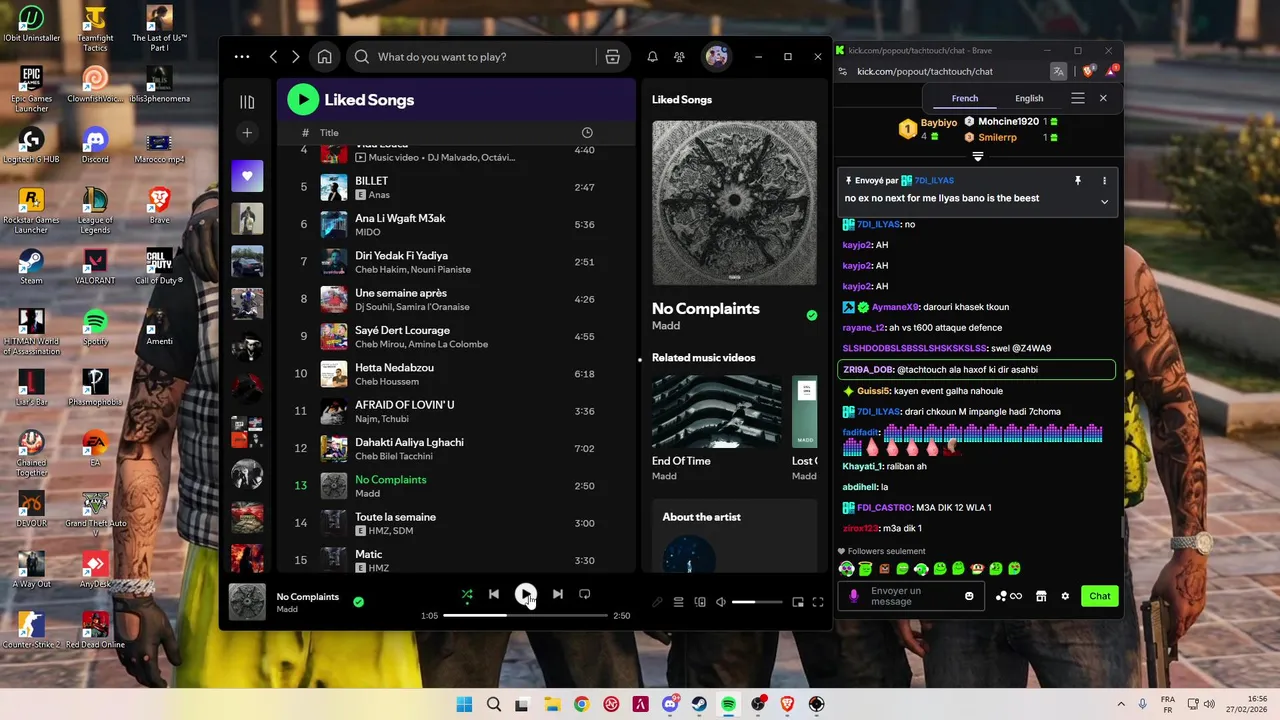Enter Spotify full screen mode

pyautogui.click(x=818, y=602)
